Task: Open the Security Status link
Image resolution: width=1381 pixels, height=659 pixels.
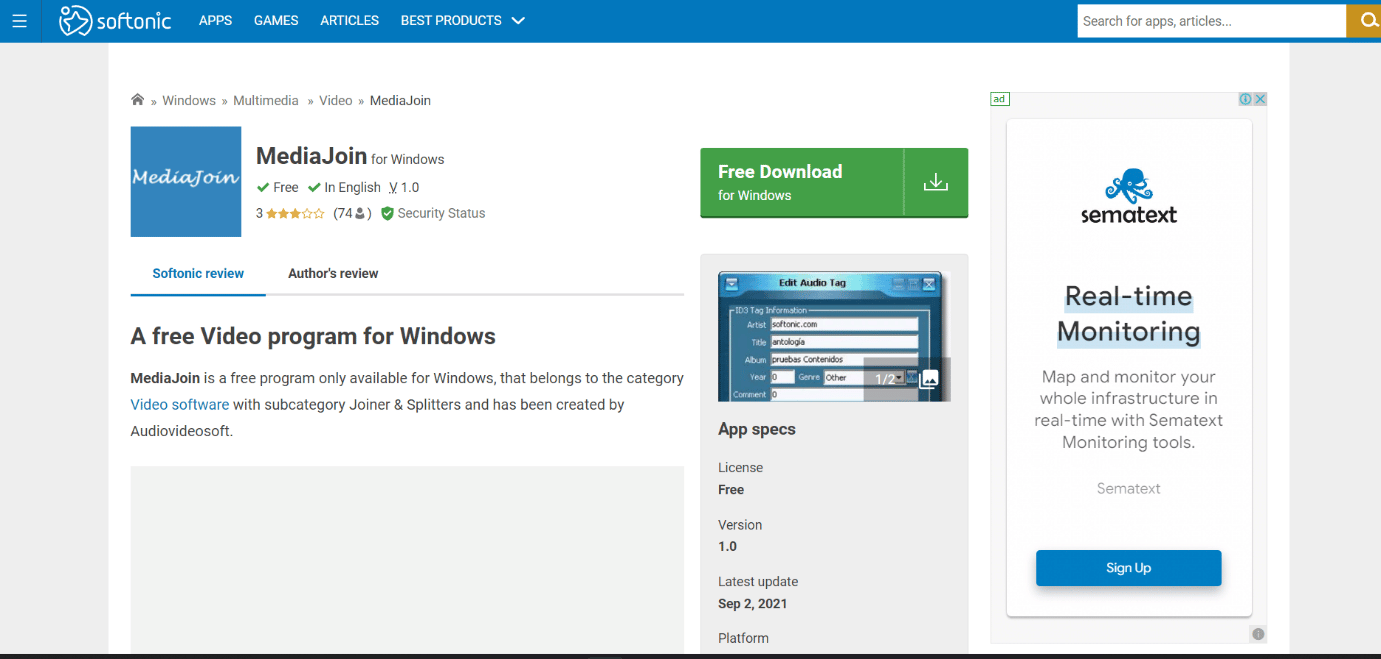Action: coord(441,213)
